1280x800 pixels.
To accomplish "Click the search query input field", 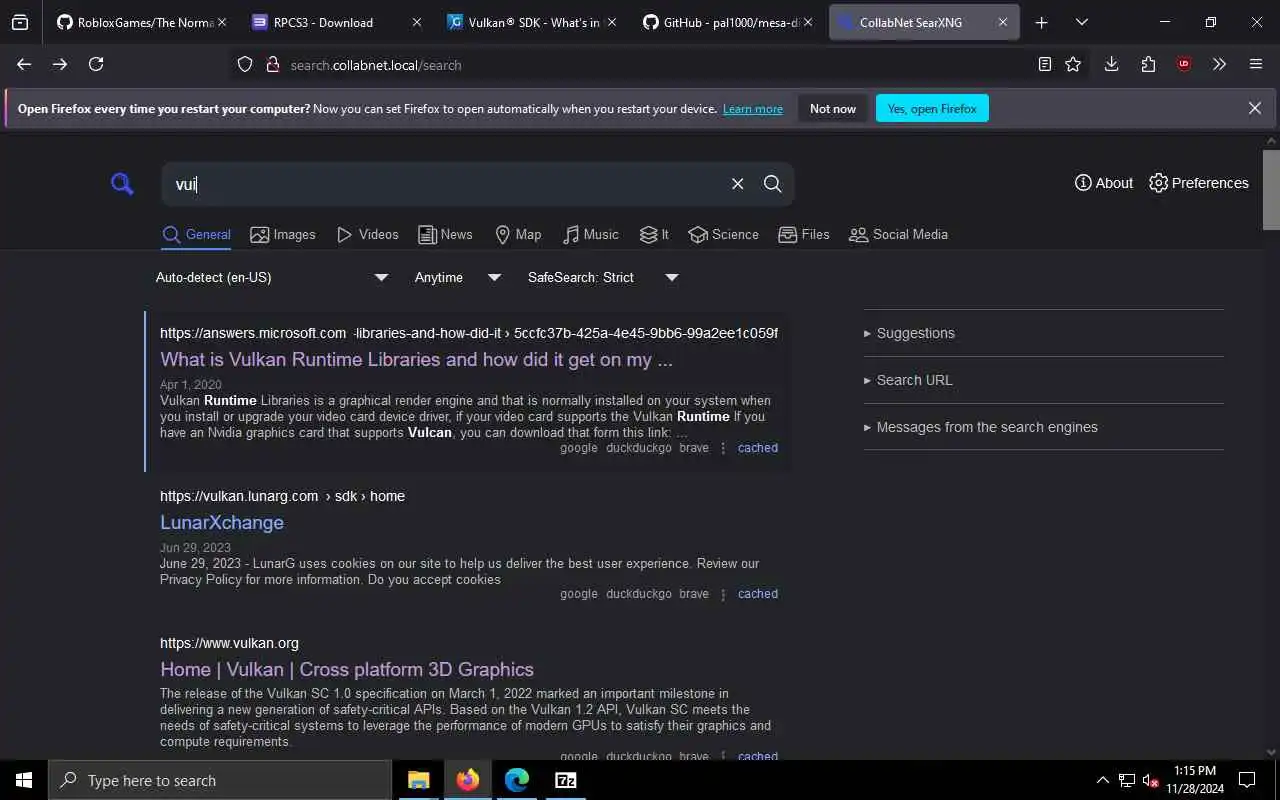I will tap(445, 184).
